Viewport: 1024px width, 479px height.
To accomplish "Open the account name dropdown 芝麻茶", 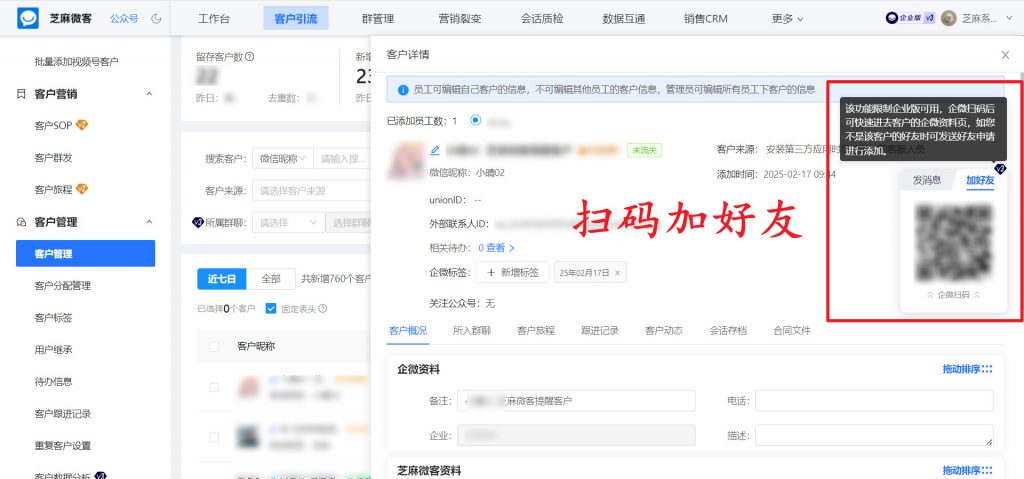I will 988,18.
